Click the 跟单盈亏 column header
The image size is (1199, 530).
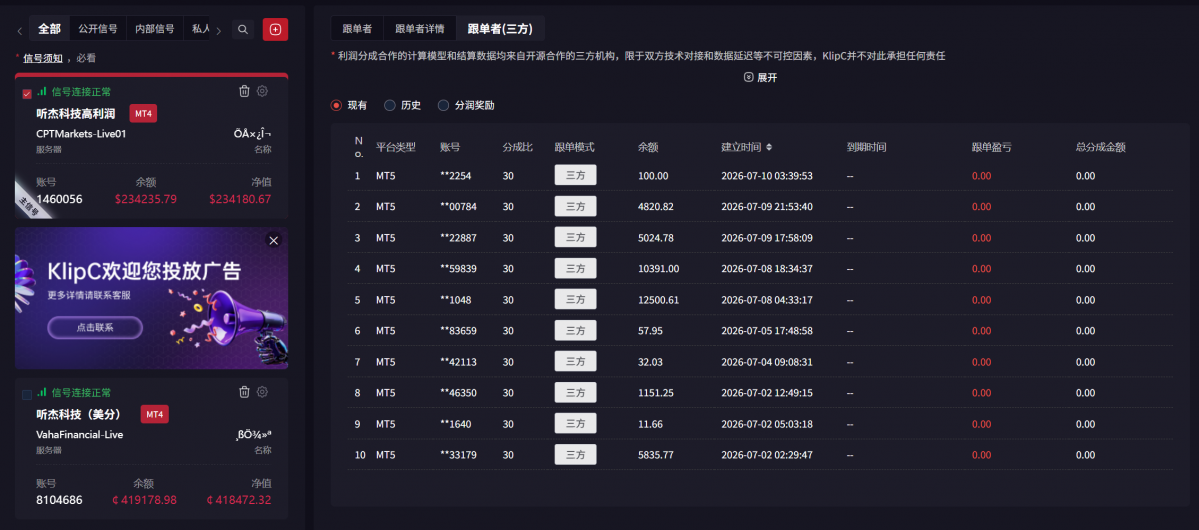point(991,147)
